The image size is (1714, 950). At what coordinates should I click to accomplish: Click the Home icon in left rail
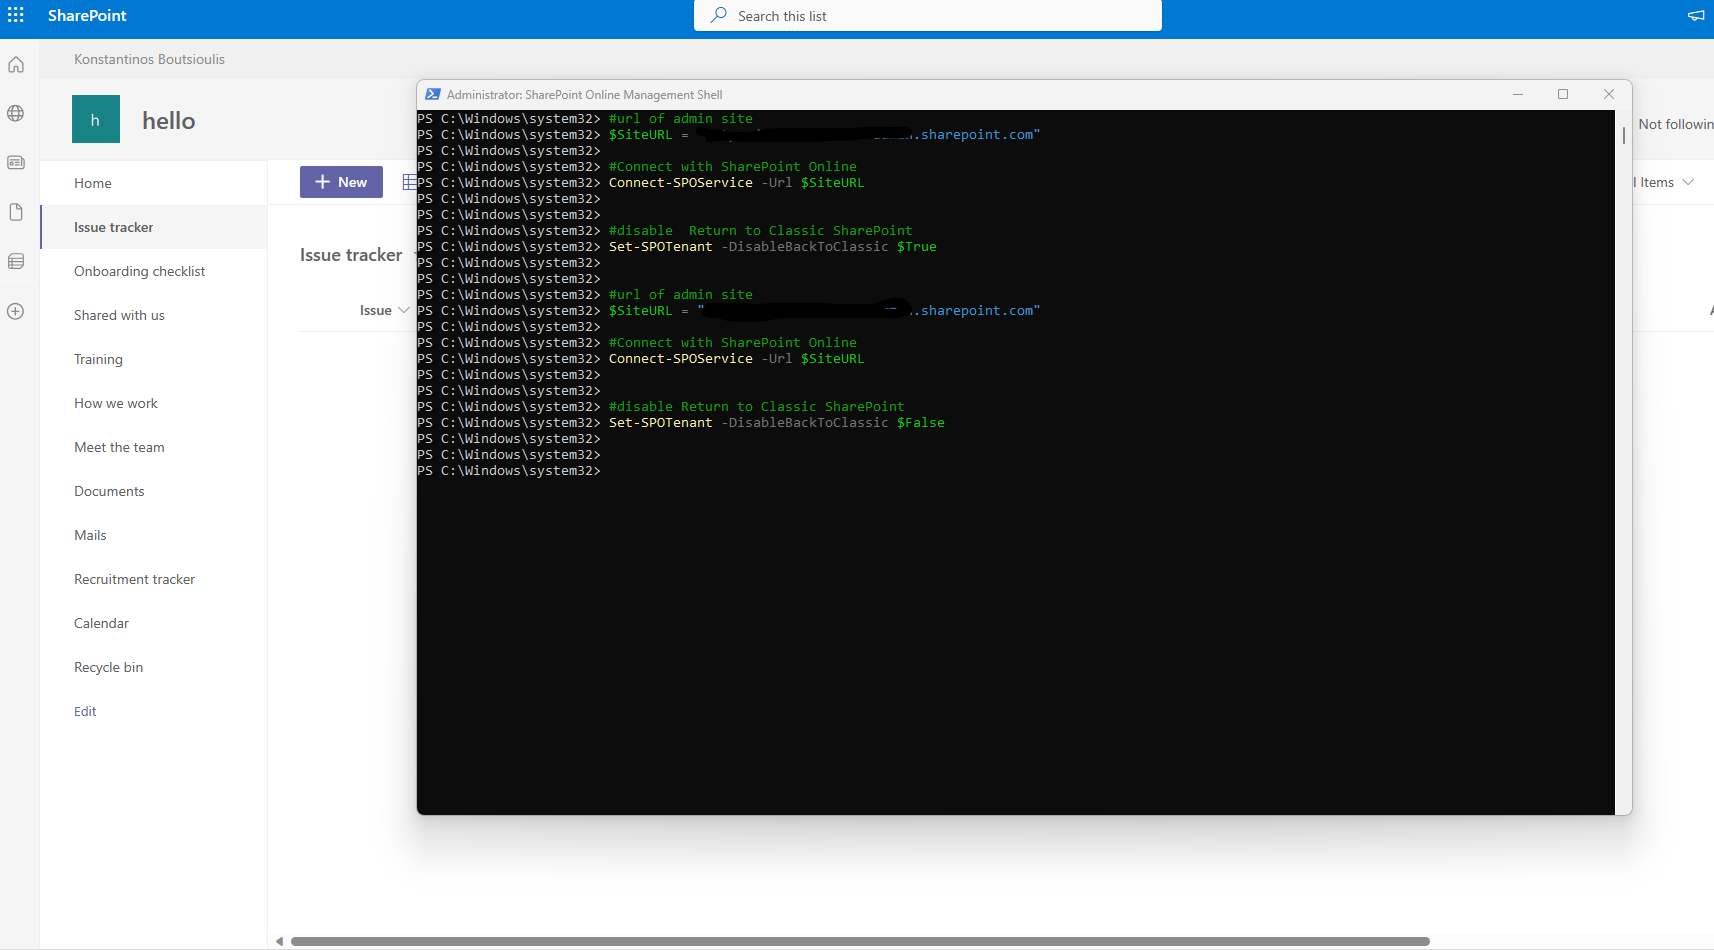[16, 65]
